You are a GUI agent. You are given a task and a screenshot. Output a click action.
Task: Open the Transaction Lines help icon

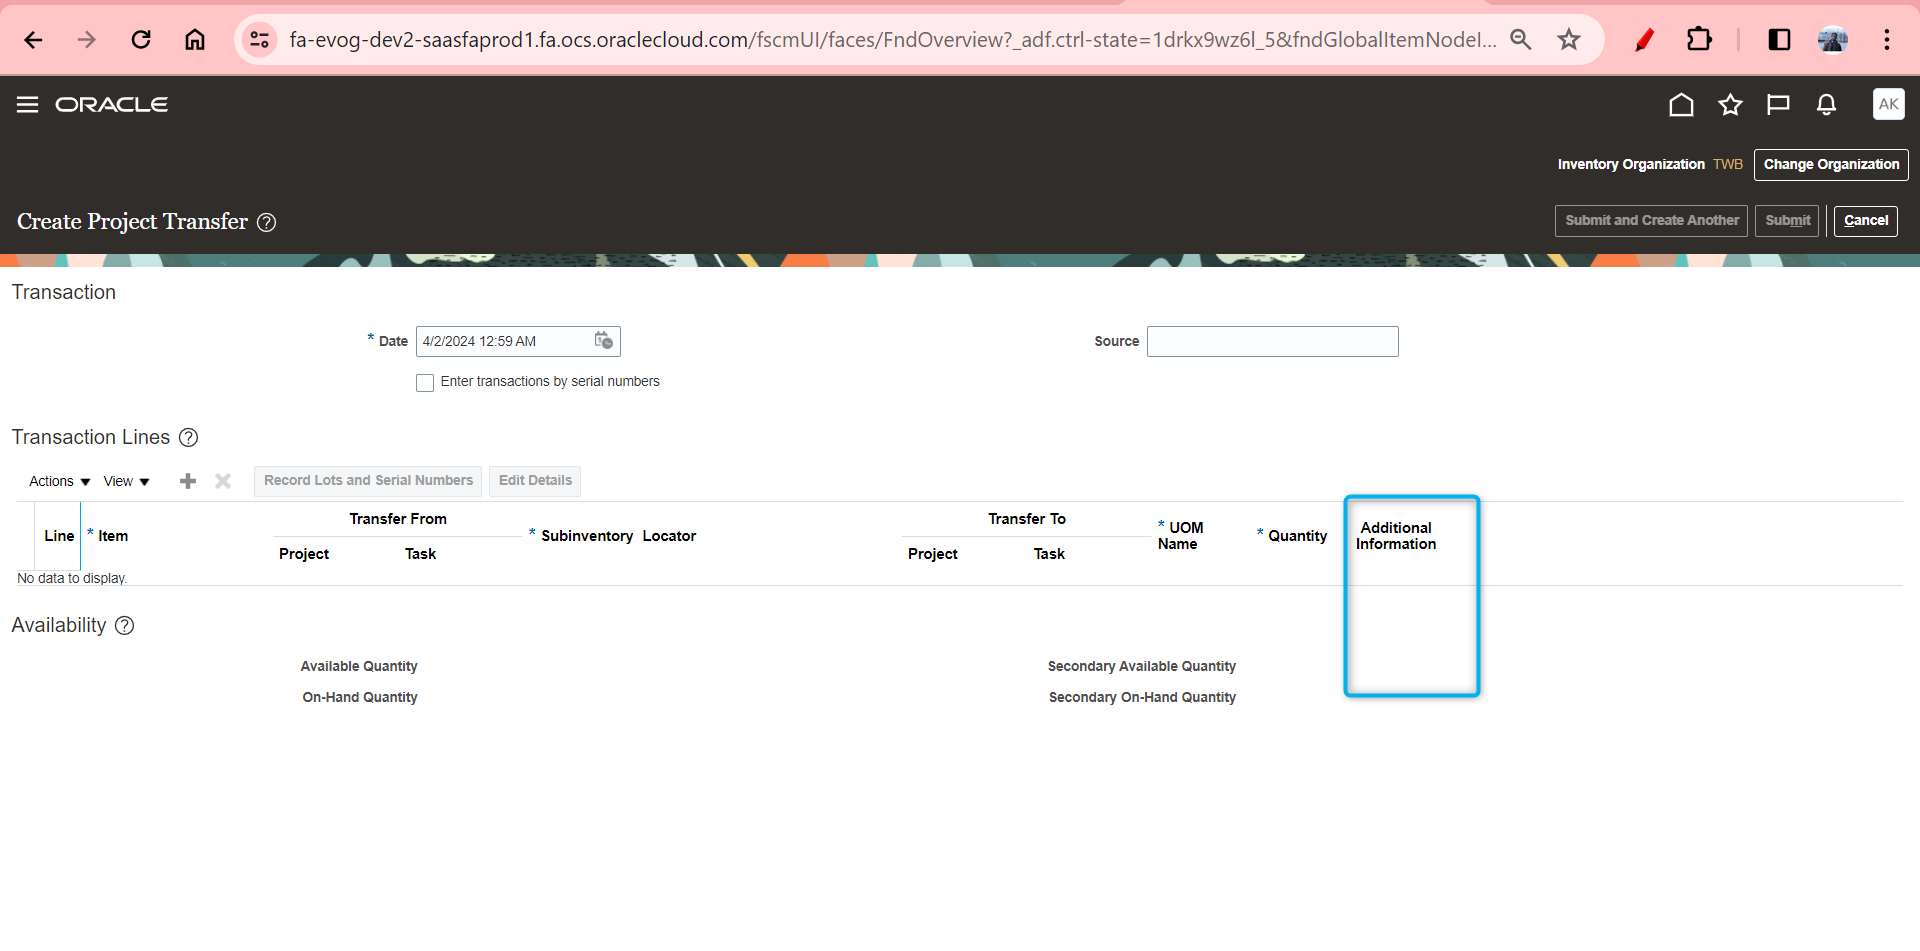[188, 438]
